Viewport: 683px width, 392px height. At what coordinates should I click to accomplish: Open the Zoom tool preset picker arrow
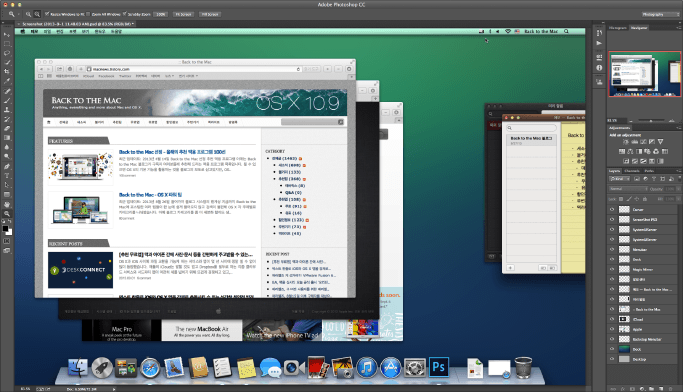pyautogui.click(x=18, y=14)
